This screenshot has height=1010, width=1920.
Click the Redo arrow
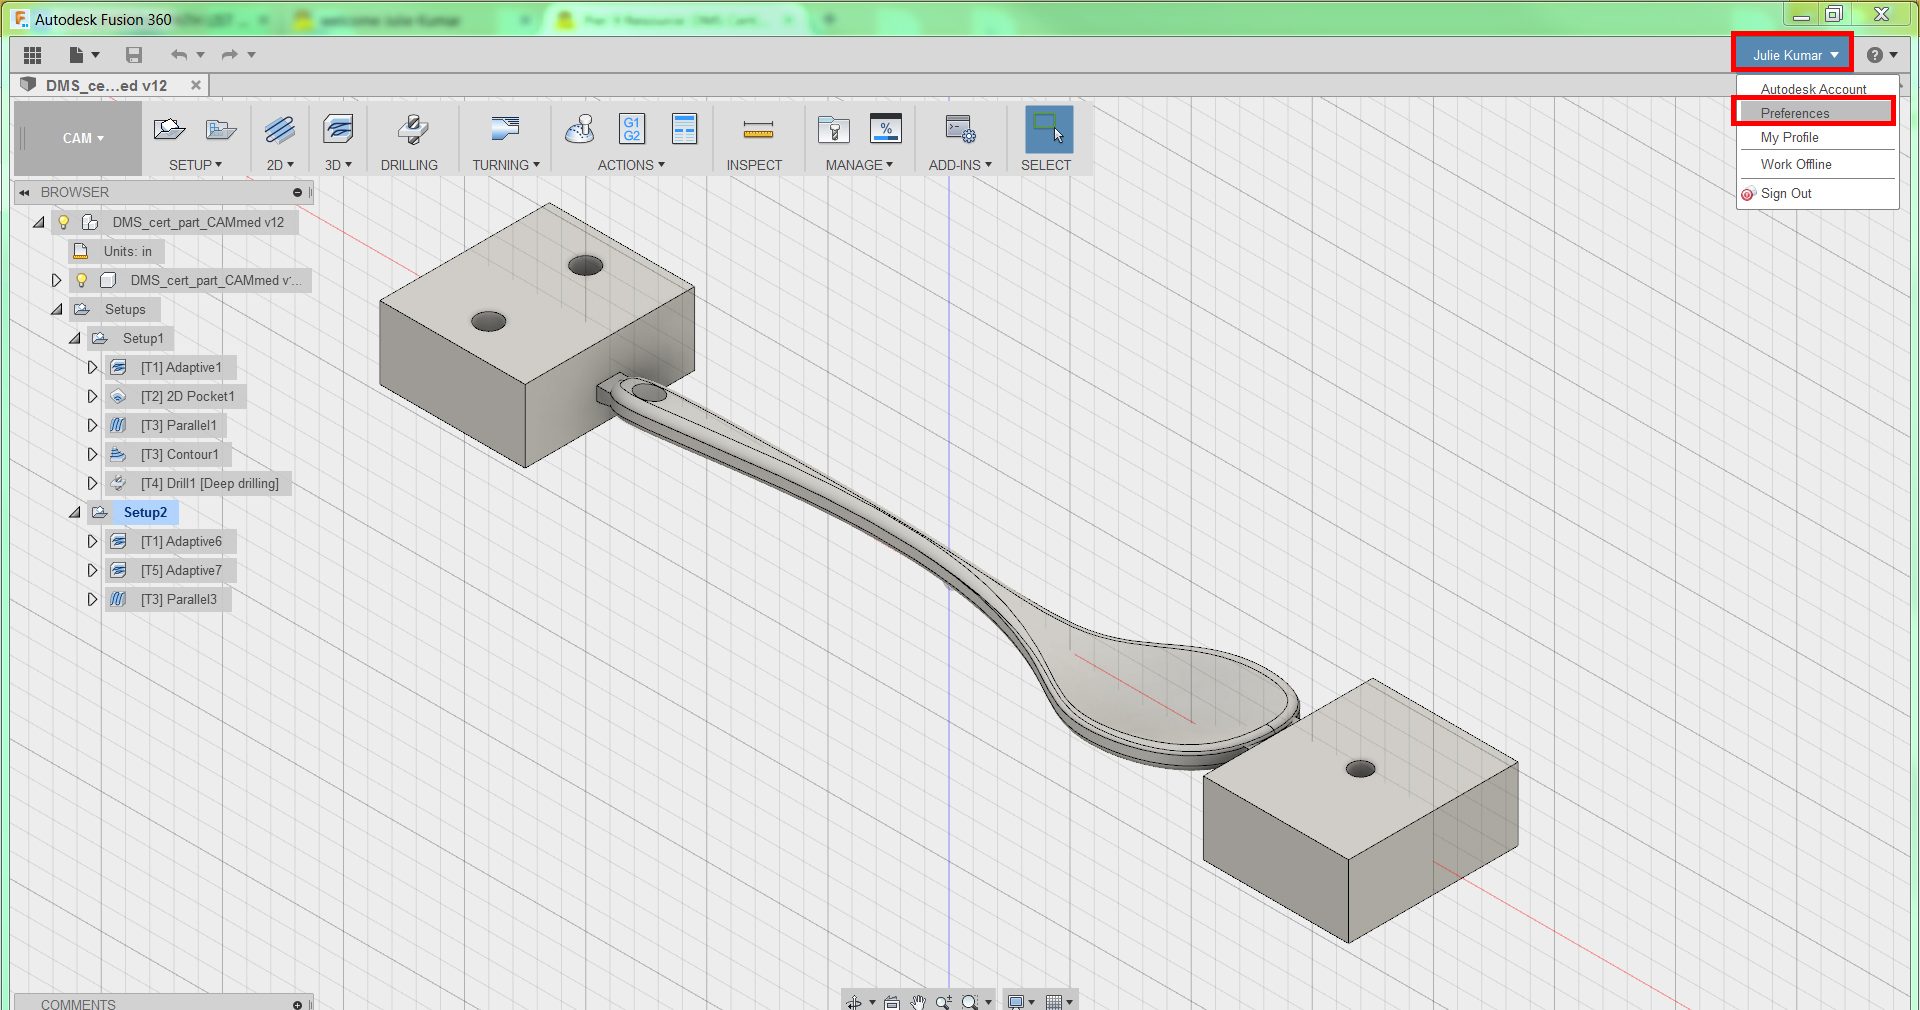coord(230,55)
